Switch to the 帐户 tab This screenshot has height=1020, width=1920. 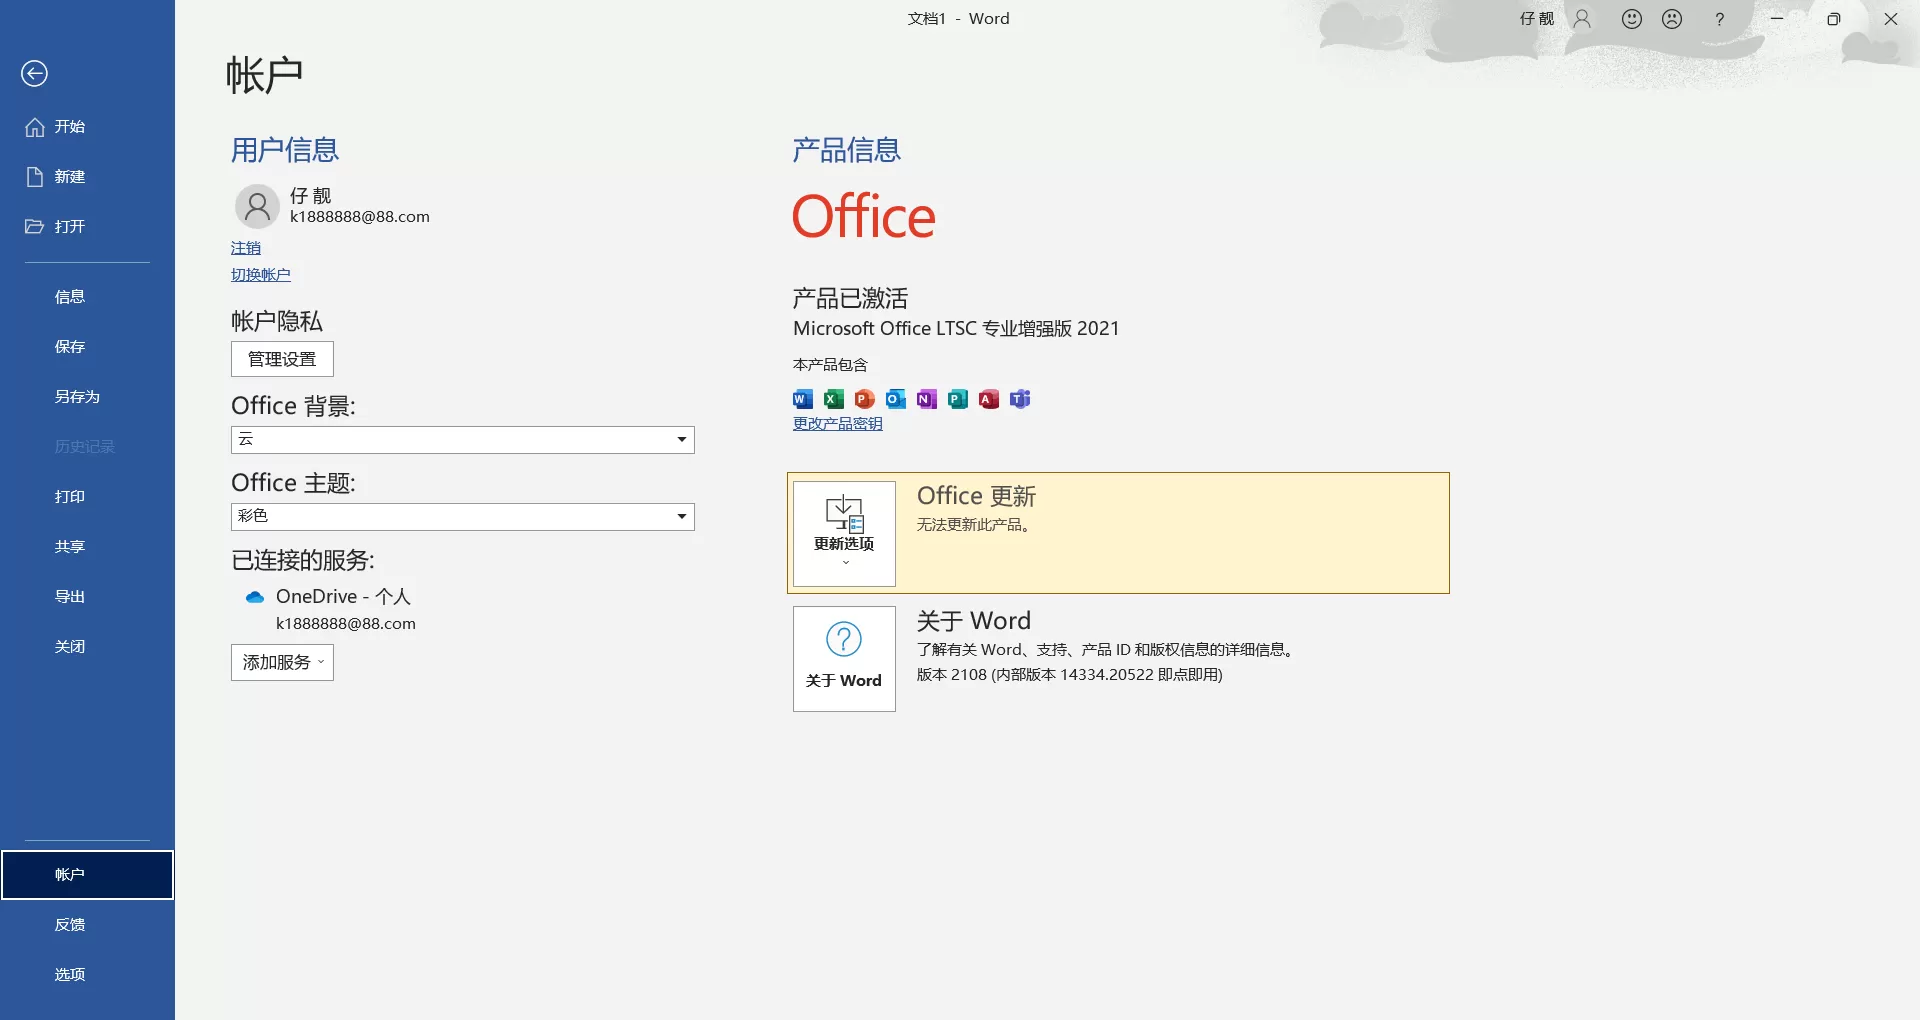pos(69,873)
